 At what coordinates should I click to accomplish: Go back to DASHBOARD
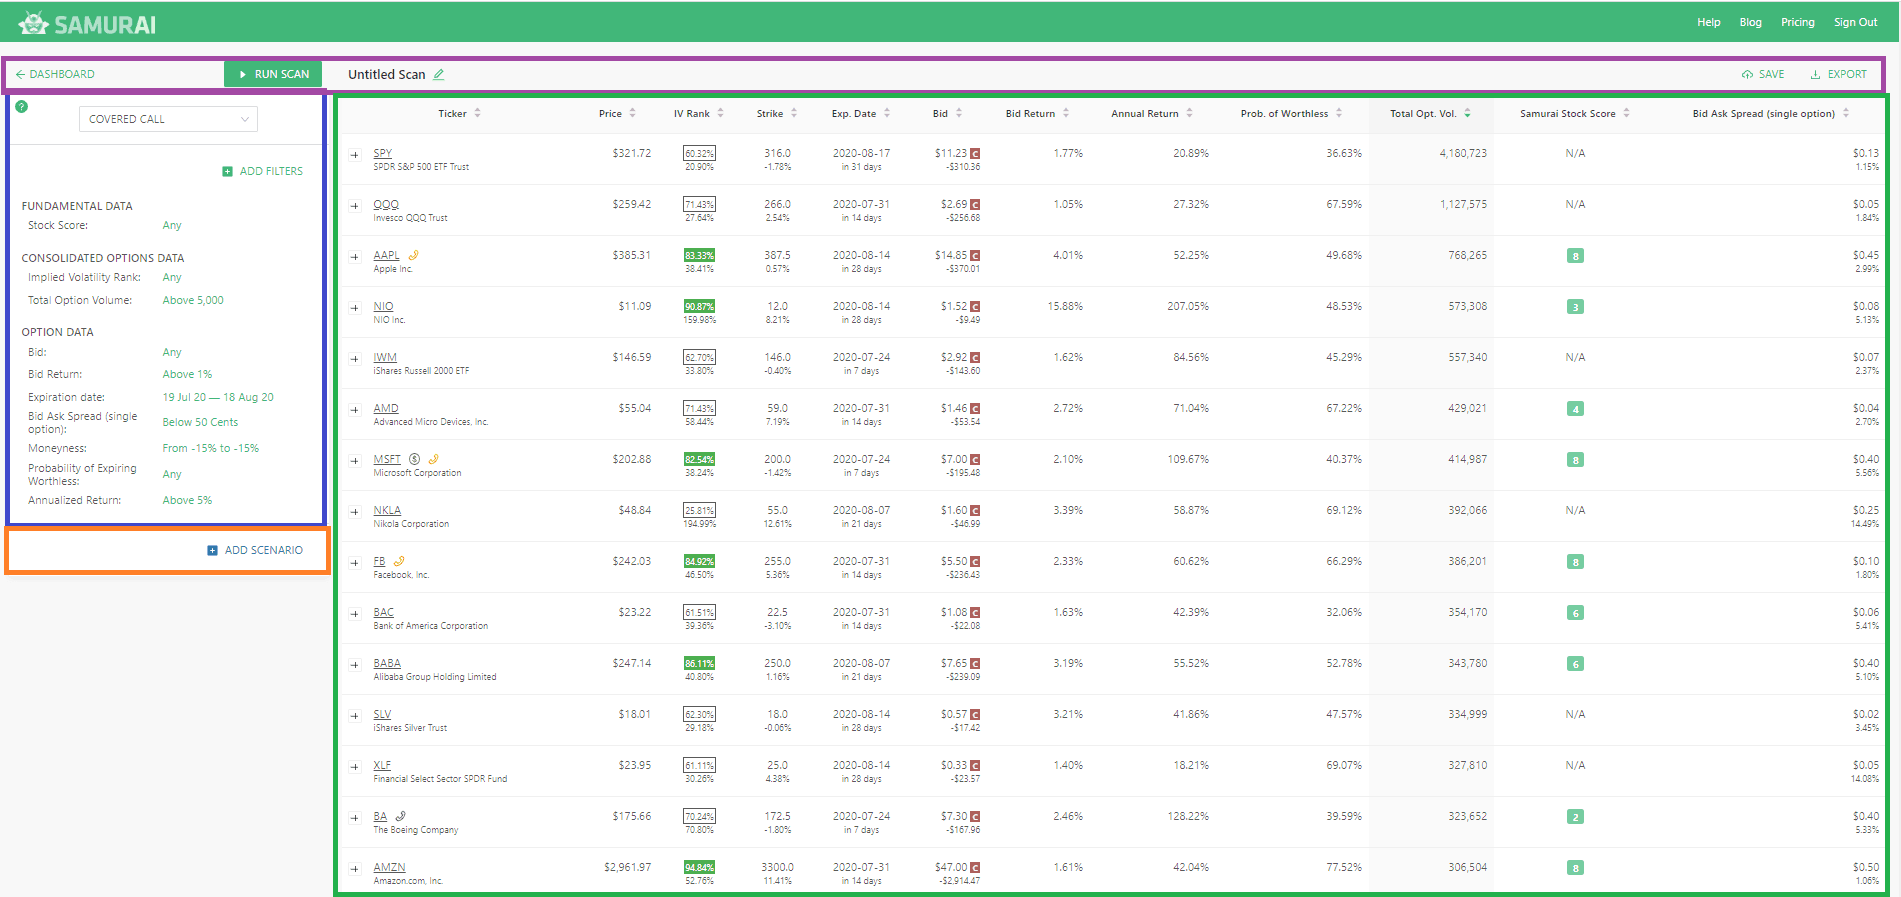point(55,74)
